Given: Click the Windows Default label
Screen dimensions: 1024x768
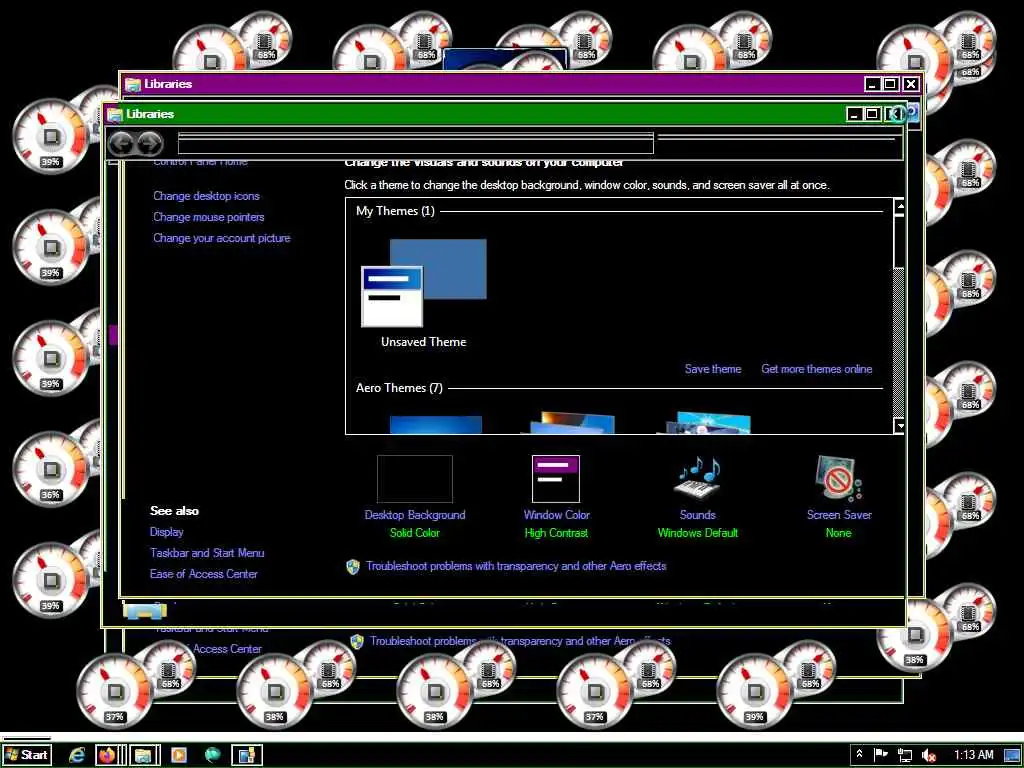Looking at the screenshot, I should point(697,533).
